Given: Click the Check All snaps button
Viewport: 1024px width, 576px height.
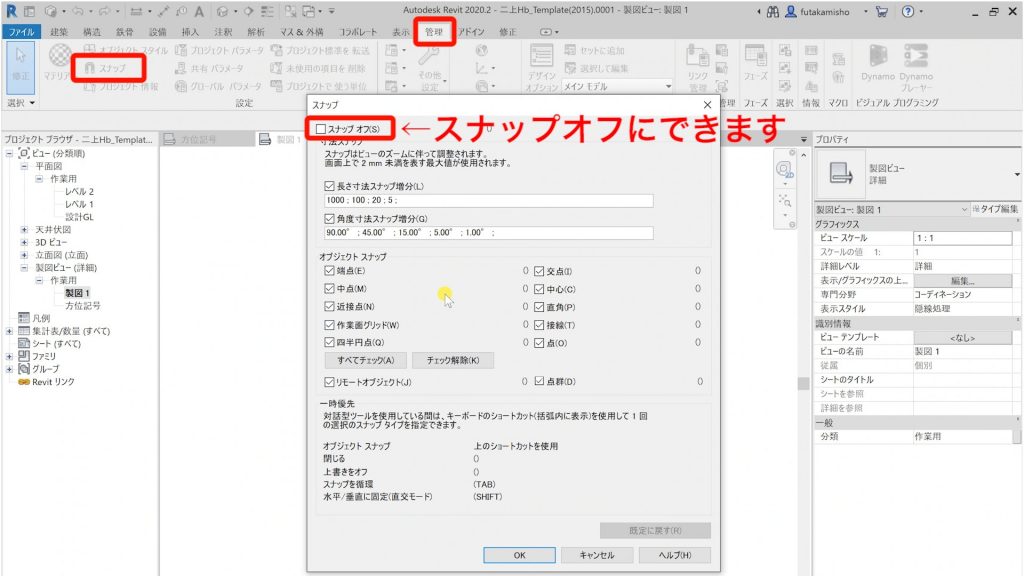Looking at the screenshot, I should pyautogui.click(x=365, y=361).
